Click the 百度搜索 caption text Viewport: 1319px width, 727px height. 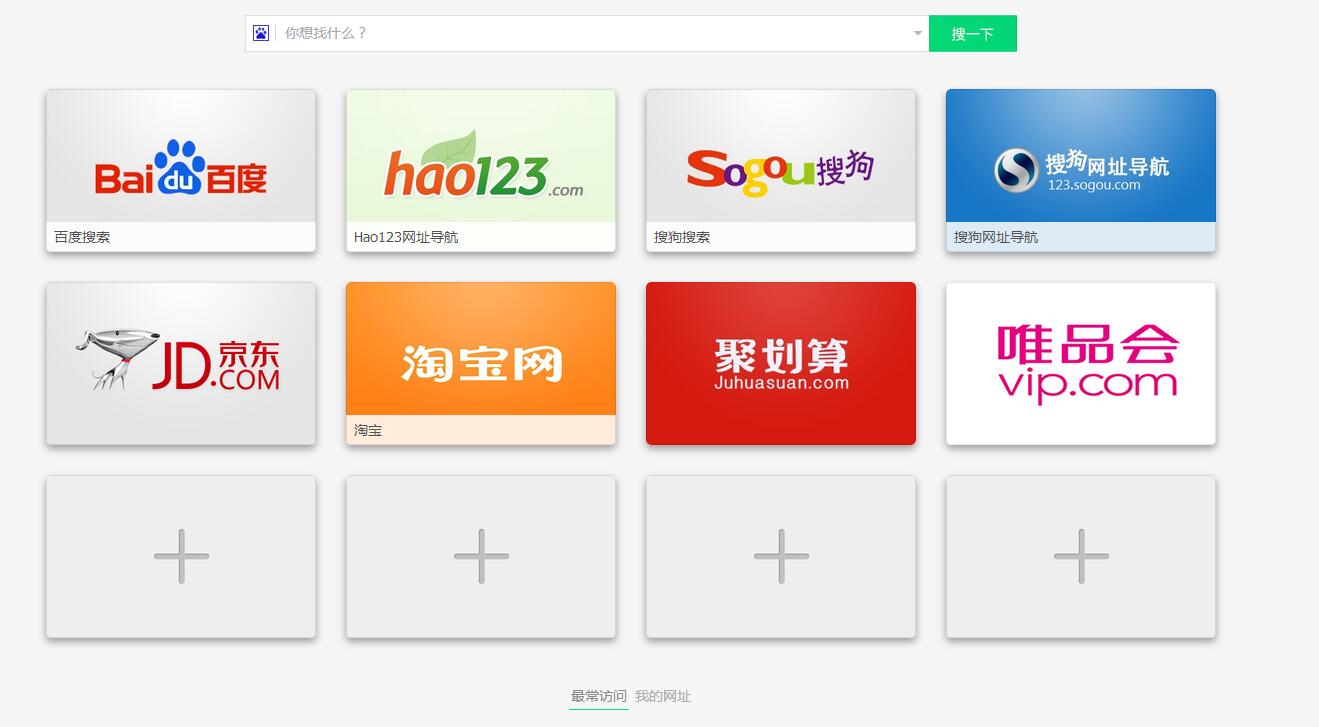(x=82, y=237)
